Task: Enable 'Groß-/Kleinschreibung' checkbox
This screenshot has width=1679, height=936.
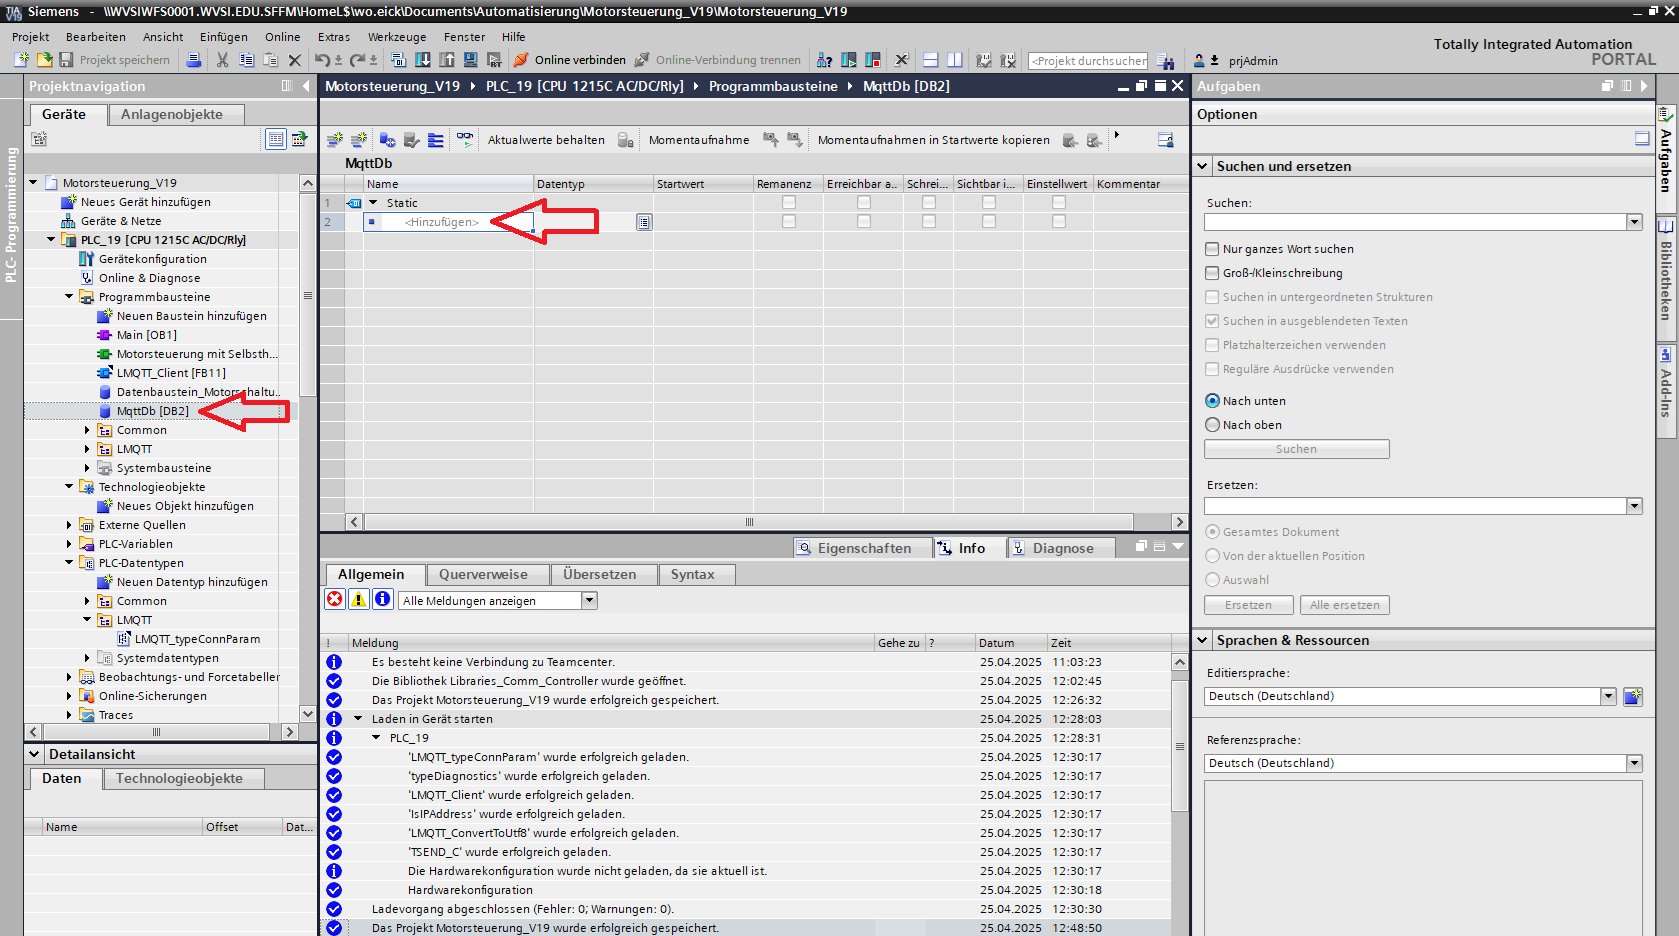Action: pos(1212,273)
